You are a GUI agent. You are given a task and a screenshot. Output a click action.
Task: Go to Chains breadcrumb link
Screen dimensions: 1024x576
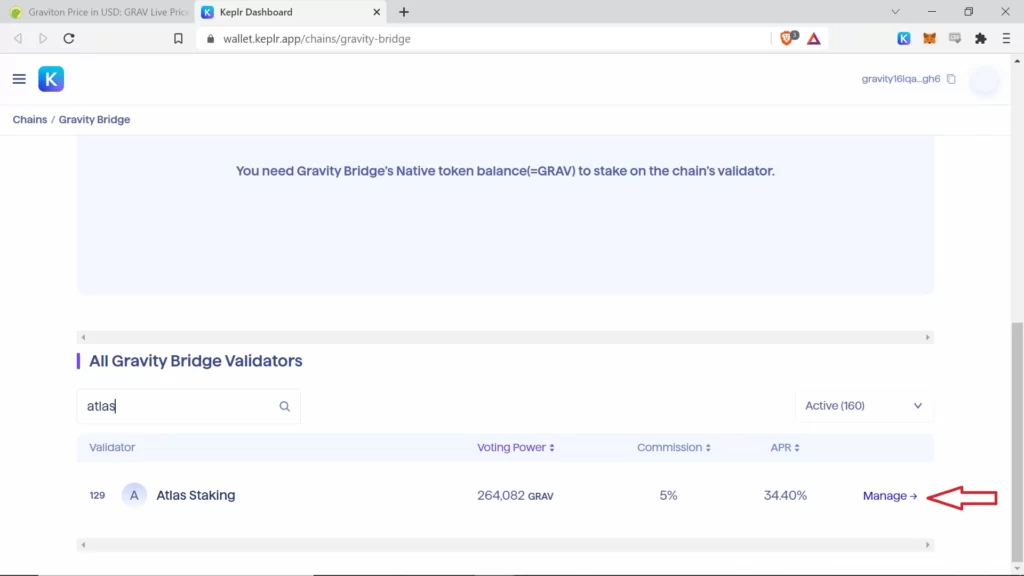click(30, 120)
